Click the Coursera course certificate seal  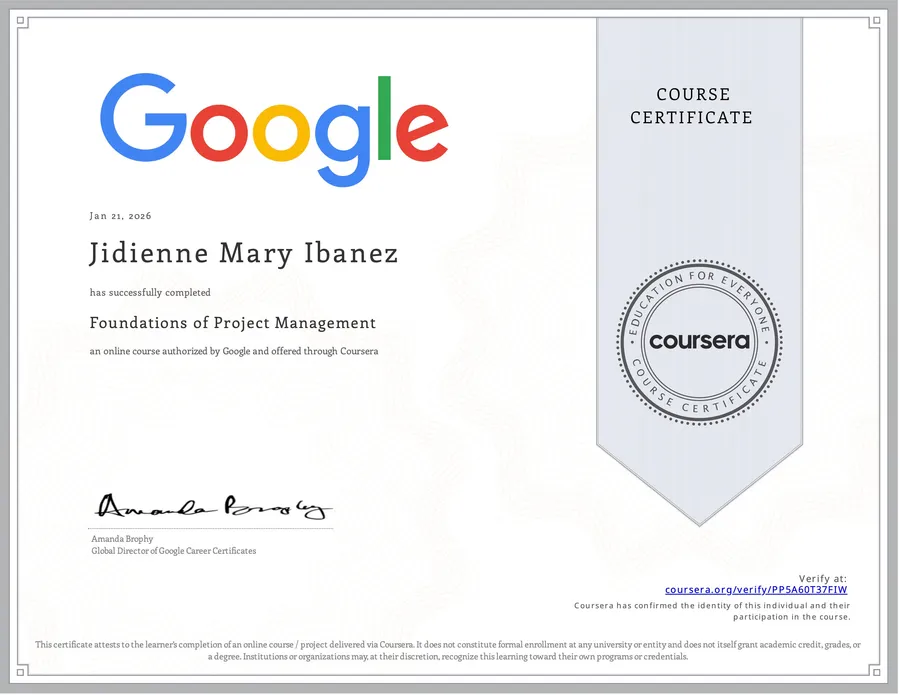(x=699, y=342)
